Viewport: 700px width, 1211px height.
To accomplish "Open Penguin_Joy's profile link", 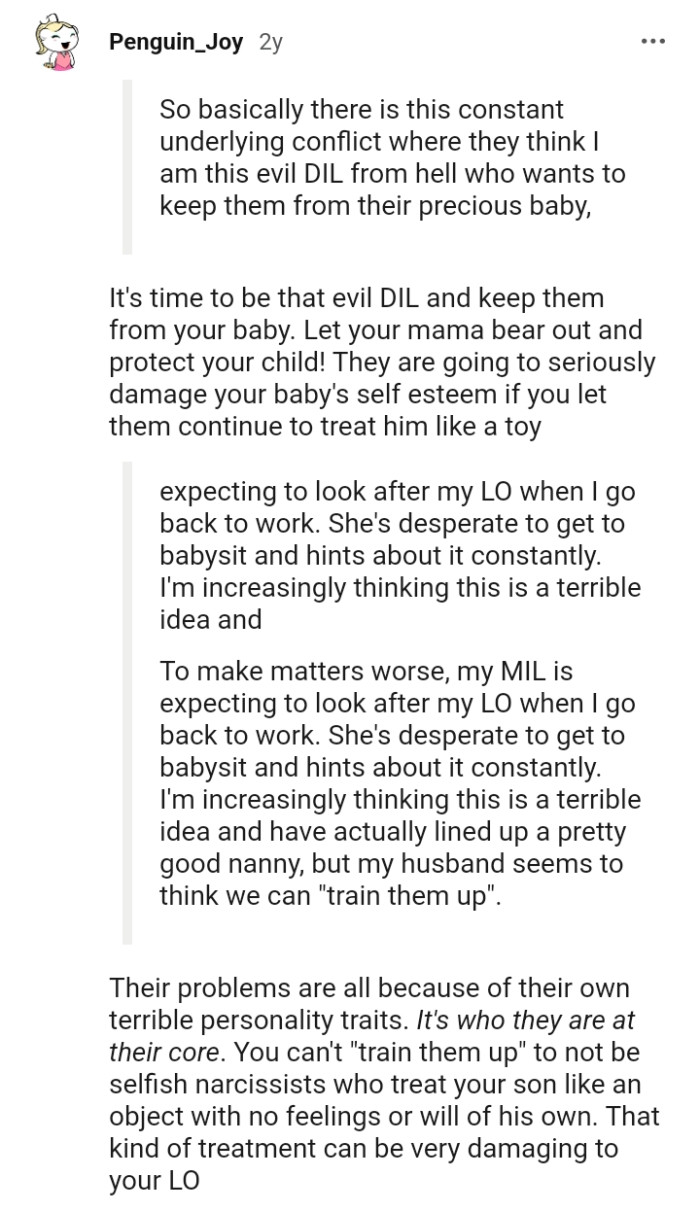I will (x=178, y=41).
